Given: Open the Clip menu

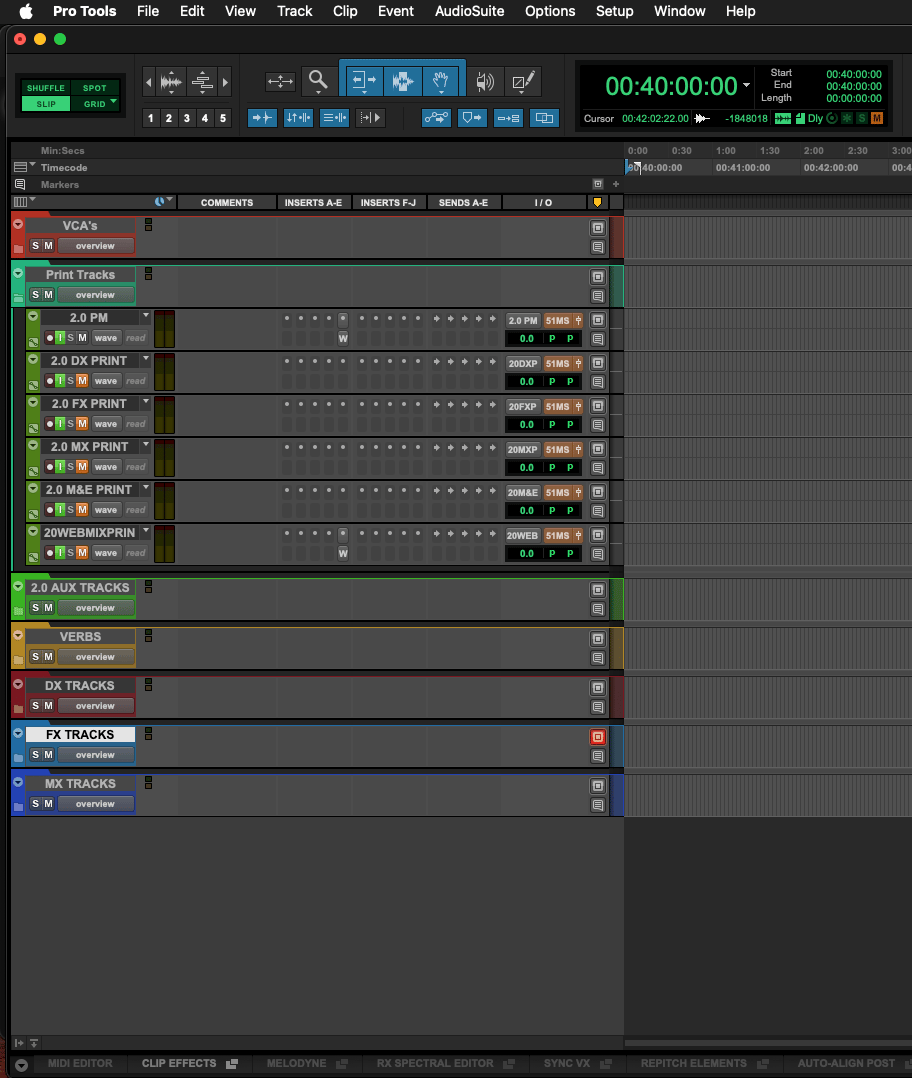Looking at the screenshot, I should click(345, 11).
